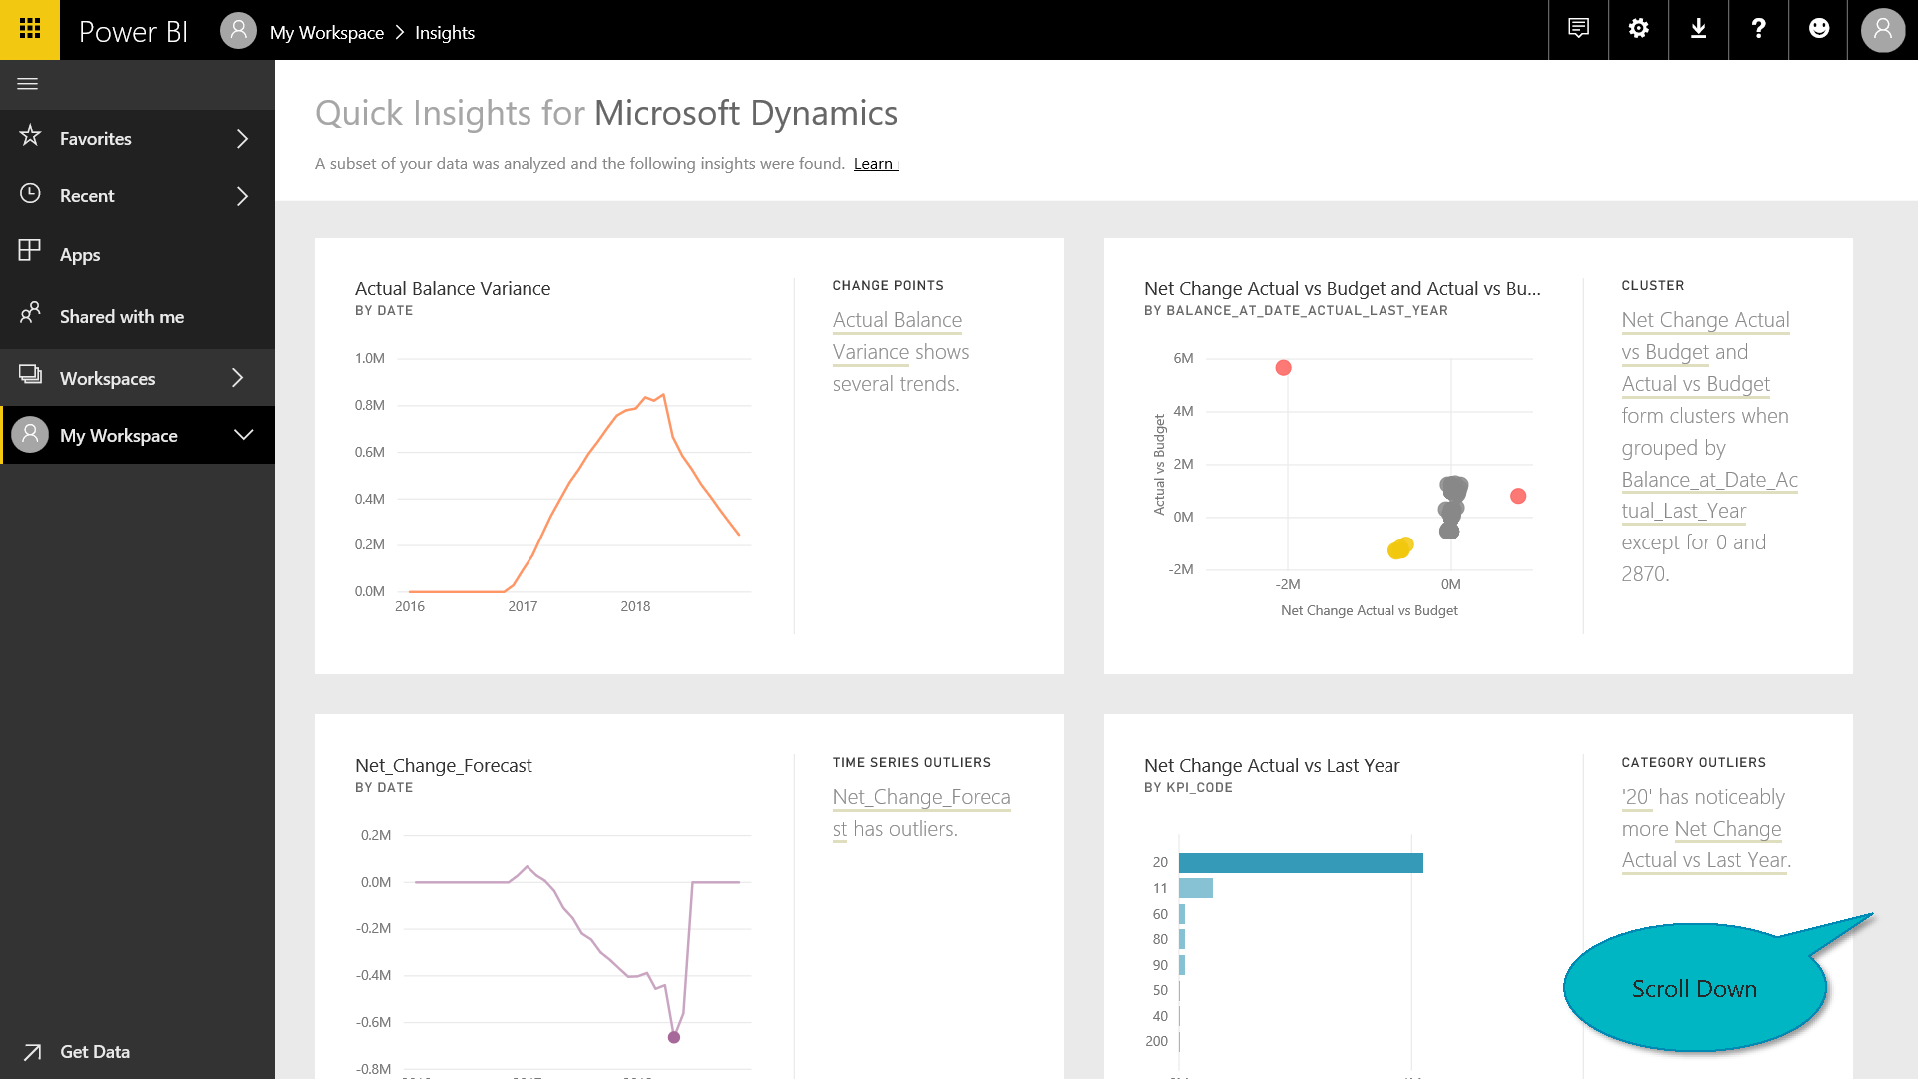Open the app launcher waffle icon
Image resolution: width=1918 pixels, height=1079 pixels.
30,29
